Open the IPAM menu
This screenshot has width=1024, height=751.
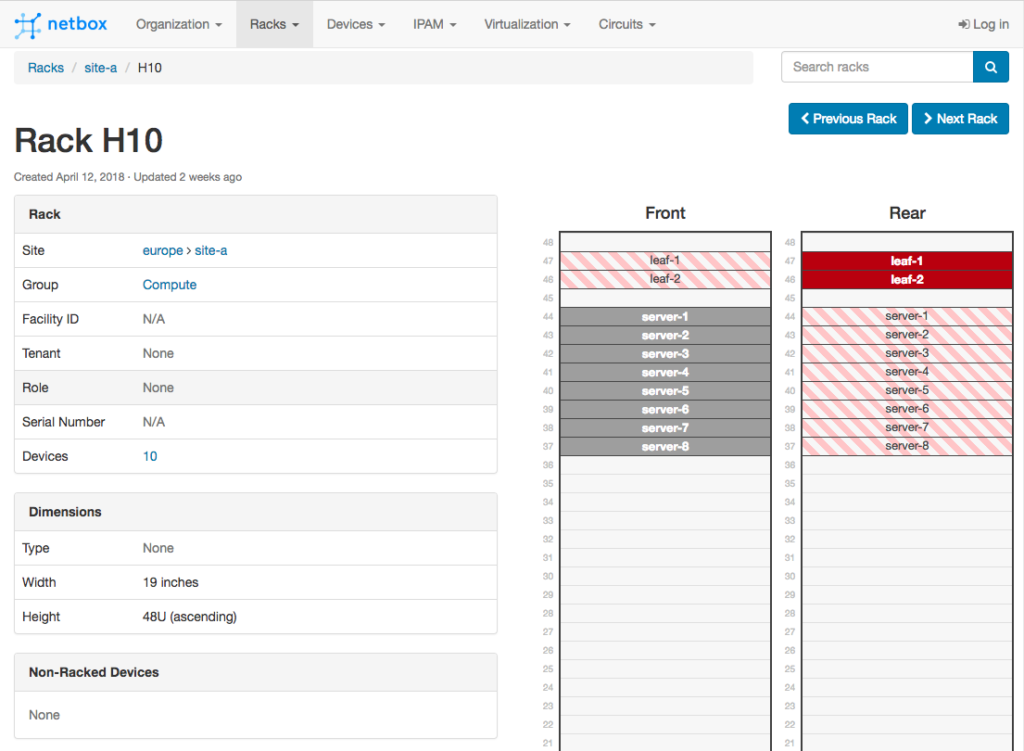tap(435, 24)
